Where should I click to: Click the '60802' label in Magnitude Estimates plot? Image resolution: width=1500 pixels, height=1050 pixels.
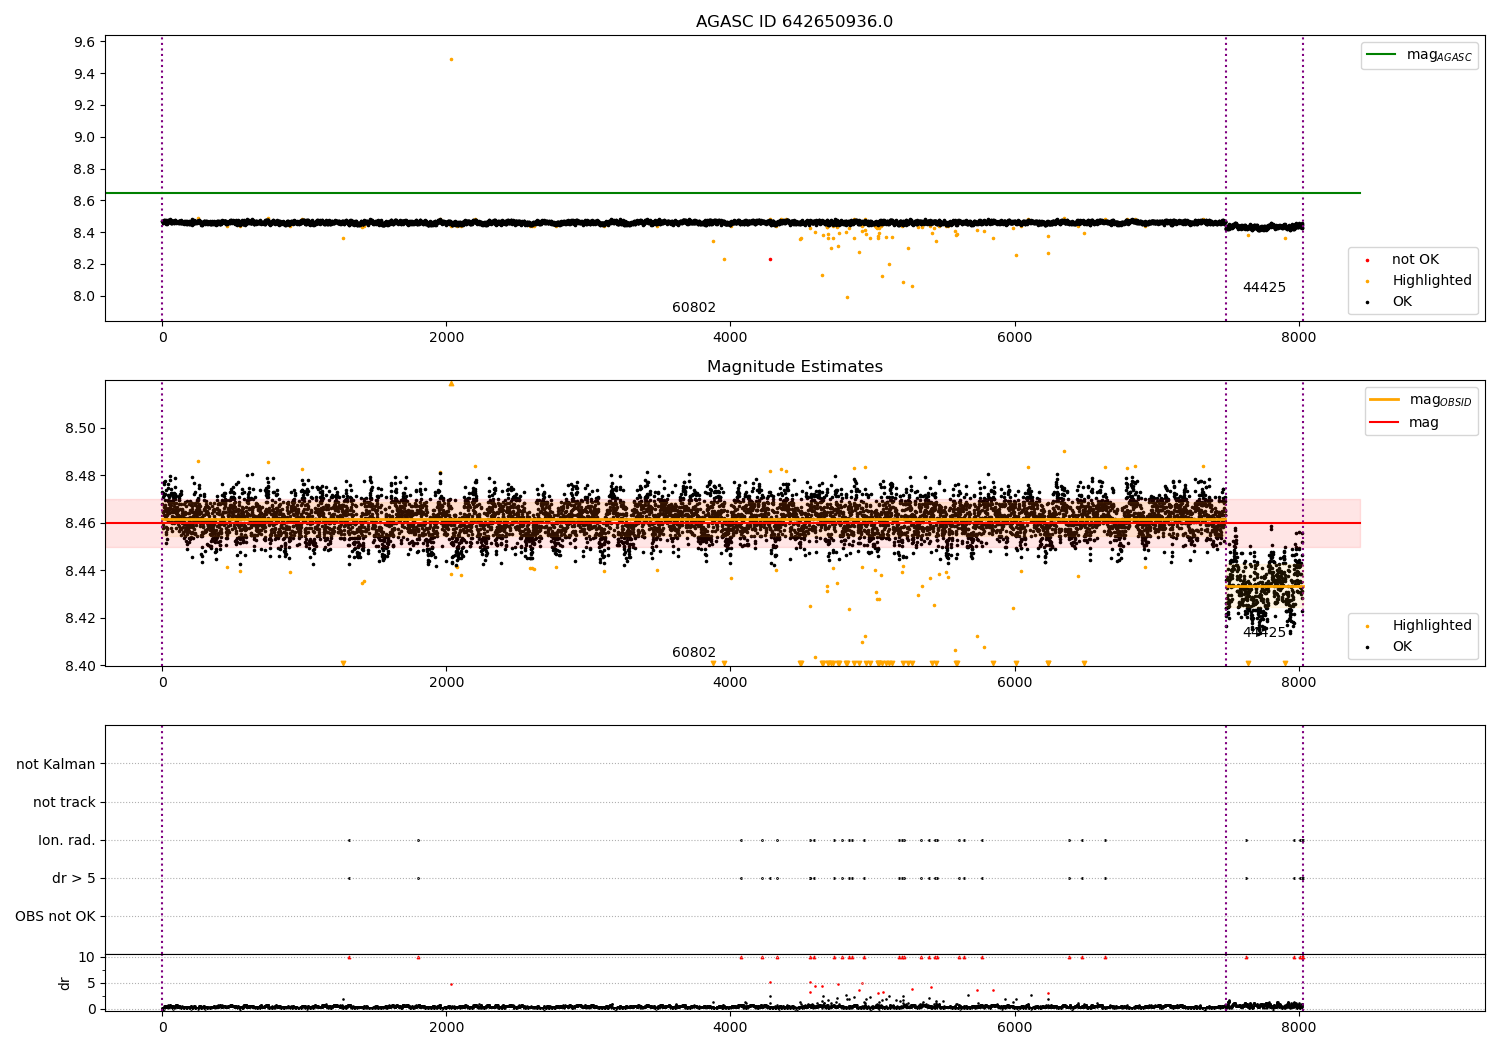694,653
